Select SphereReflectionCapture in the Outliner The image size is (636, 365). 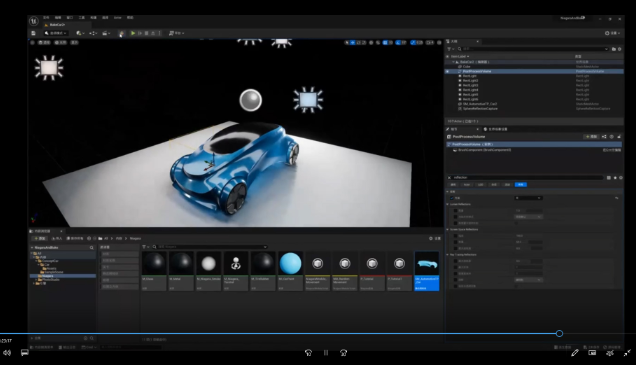479,109
